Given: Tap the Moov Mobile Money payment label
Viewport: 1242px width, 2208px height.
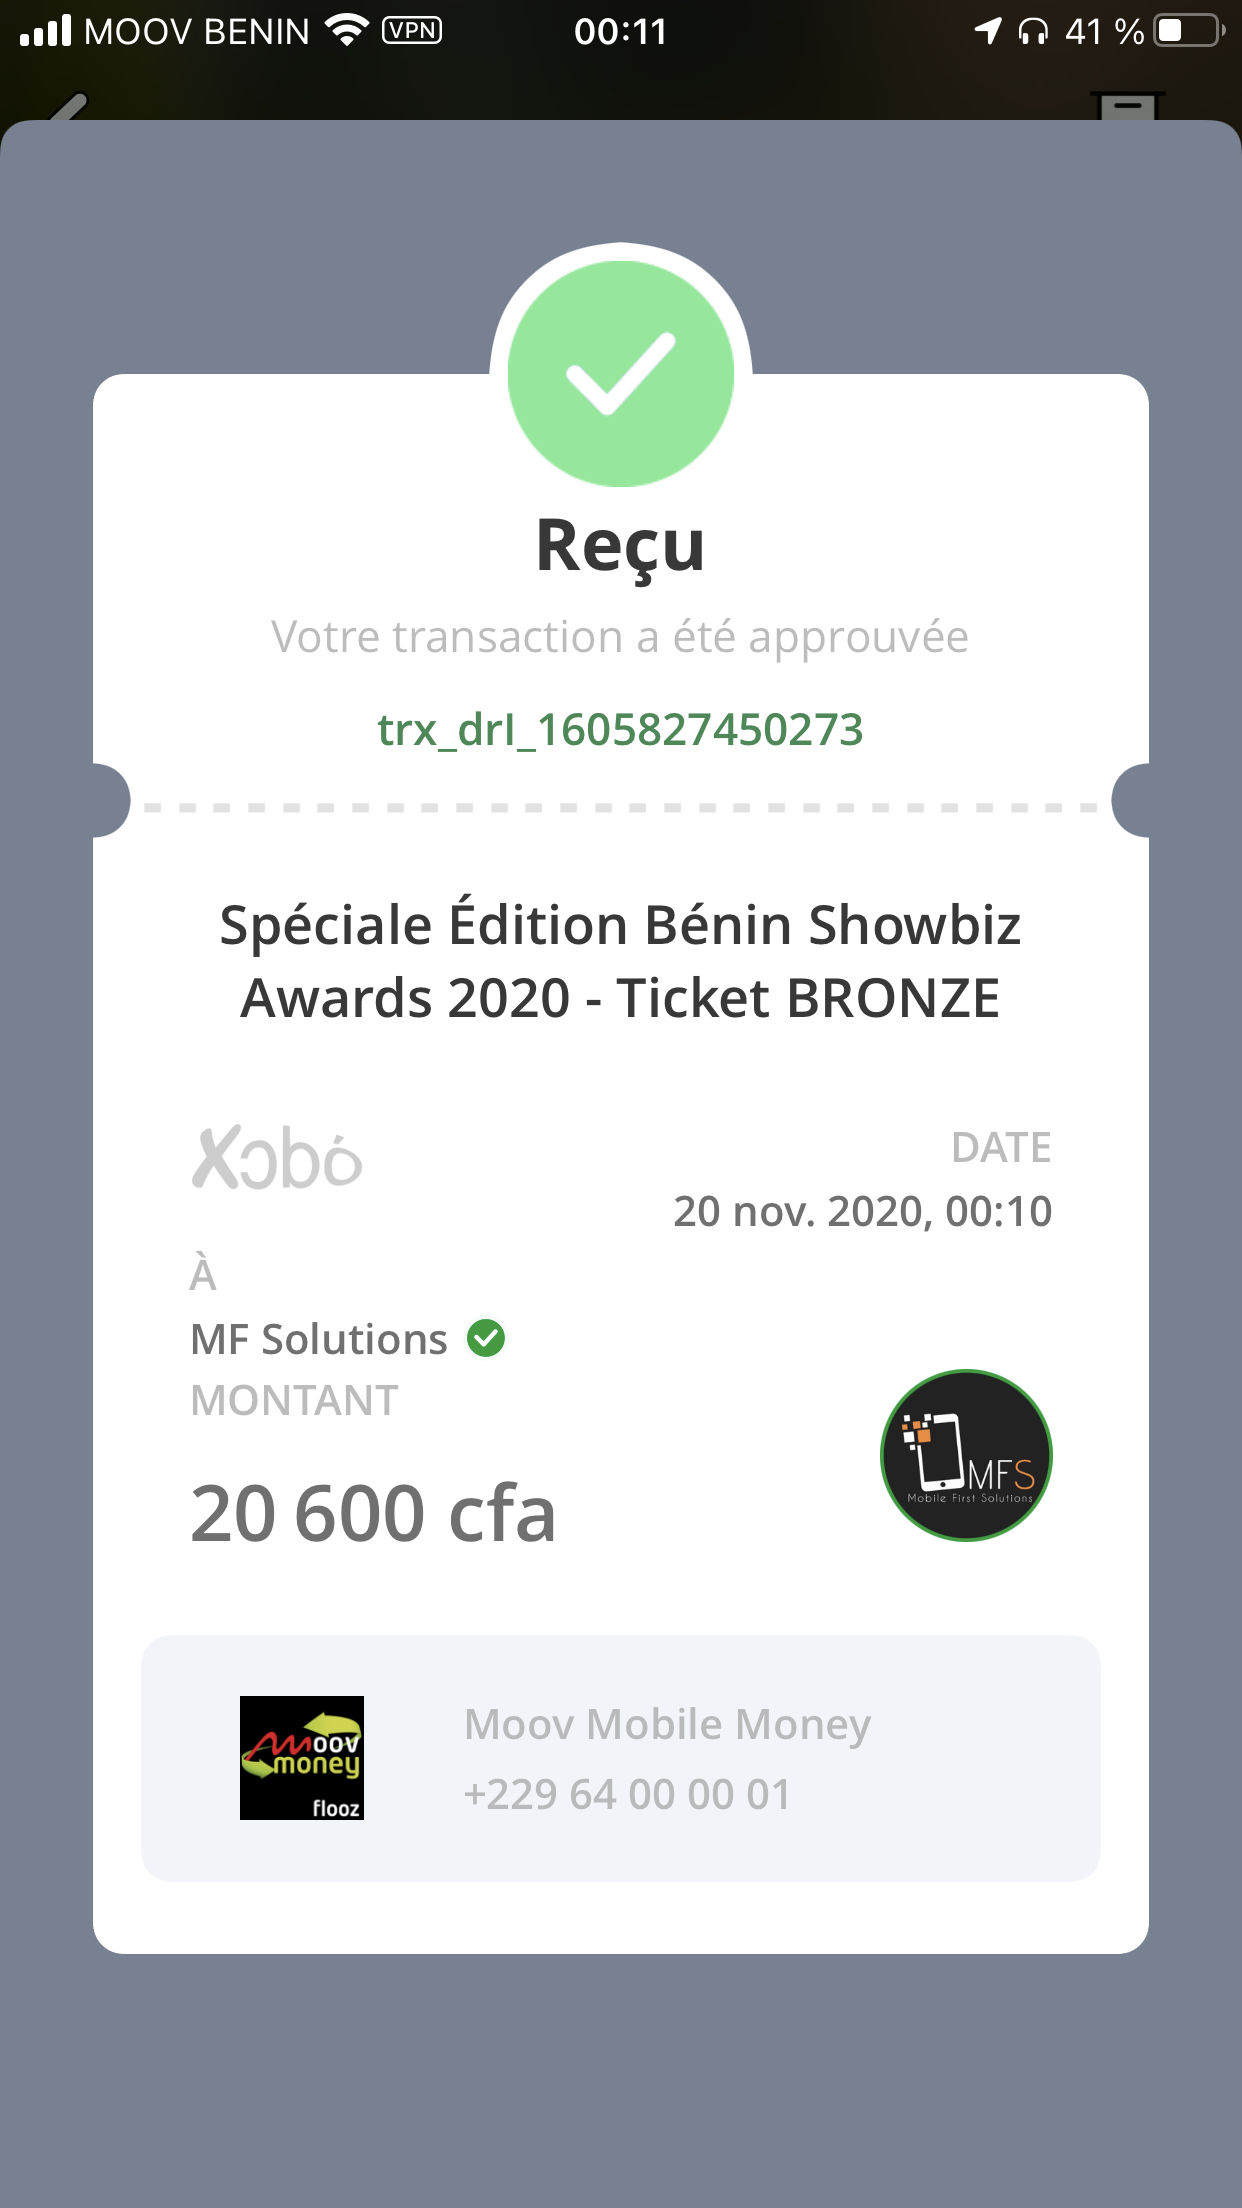Looking at the screenshot, I should point(667,1724).
